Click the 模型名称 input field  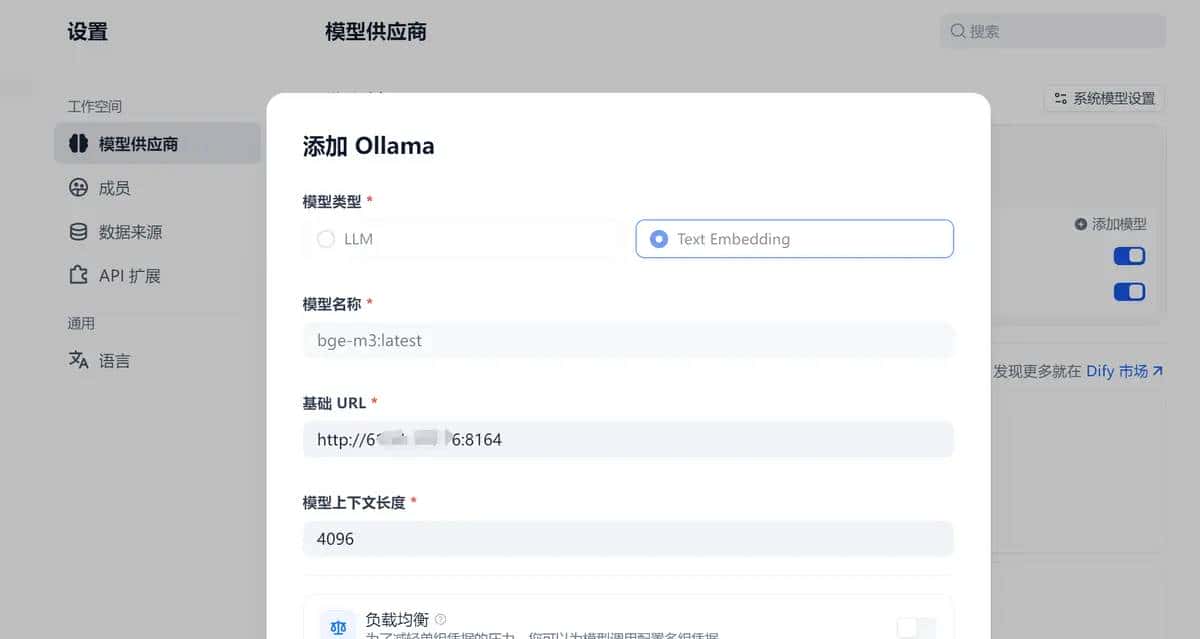pyautogui.click(x=628, y=340)
